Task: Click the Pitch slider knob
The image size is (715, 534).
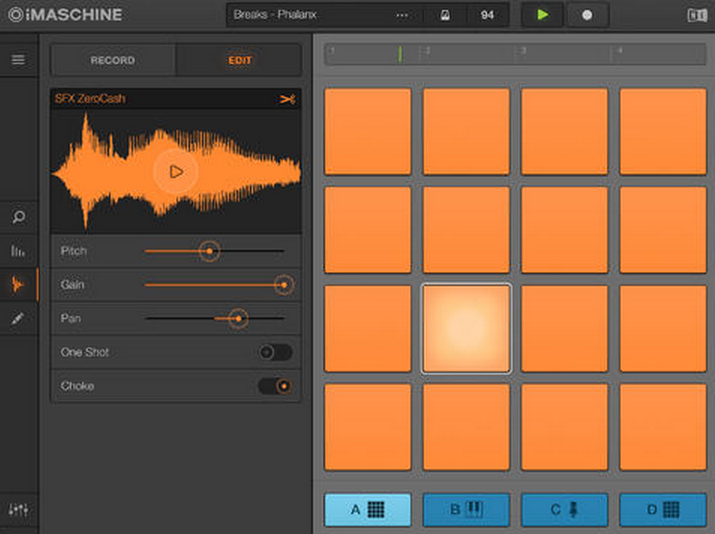Action: [x=209, y=251]
